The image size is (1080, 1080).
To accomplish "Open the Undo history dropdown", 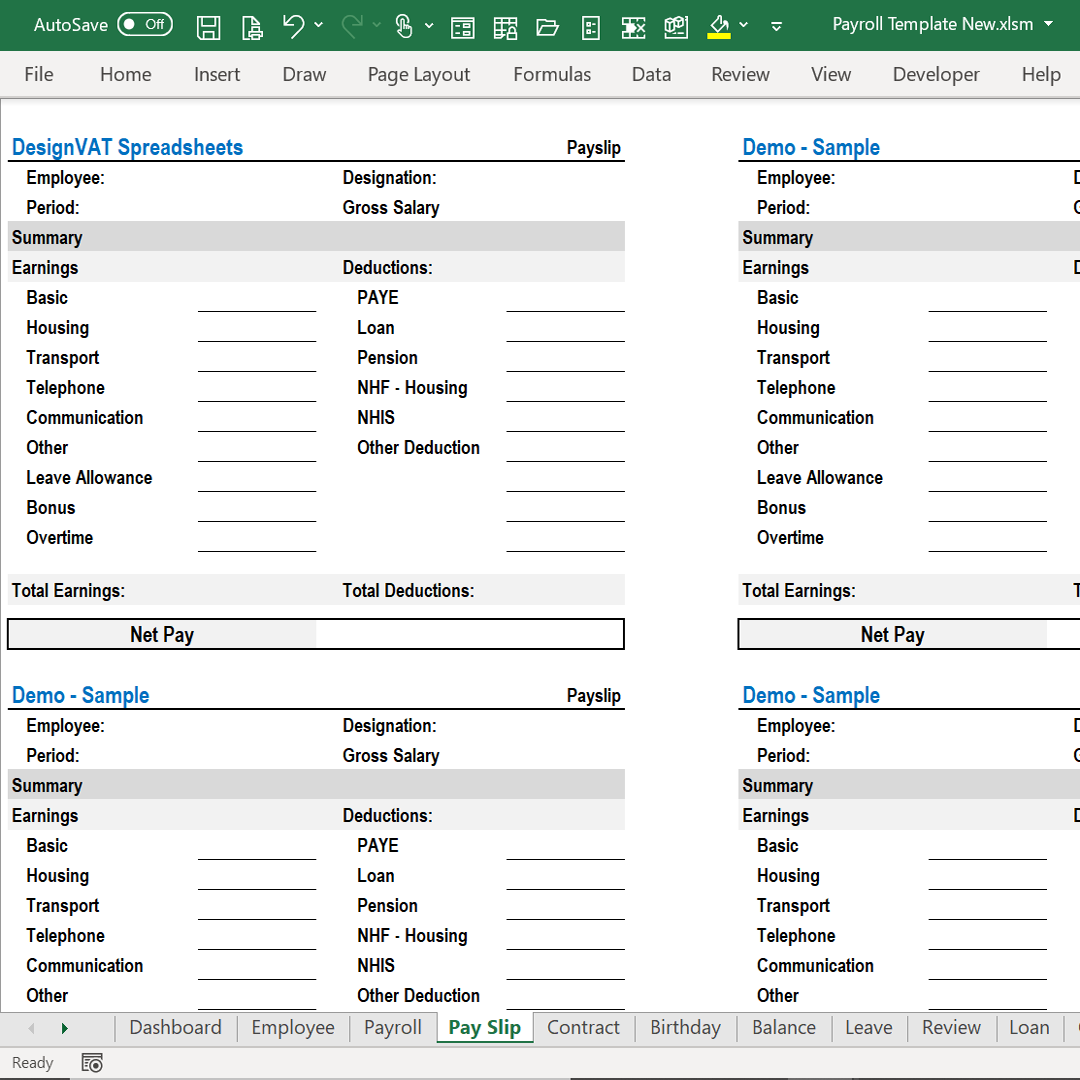I will [318, 26].
